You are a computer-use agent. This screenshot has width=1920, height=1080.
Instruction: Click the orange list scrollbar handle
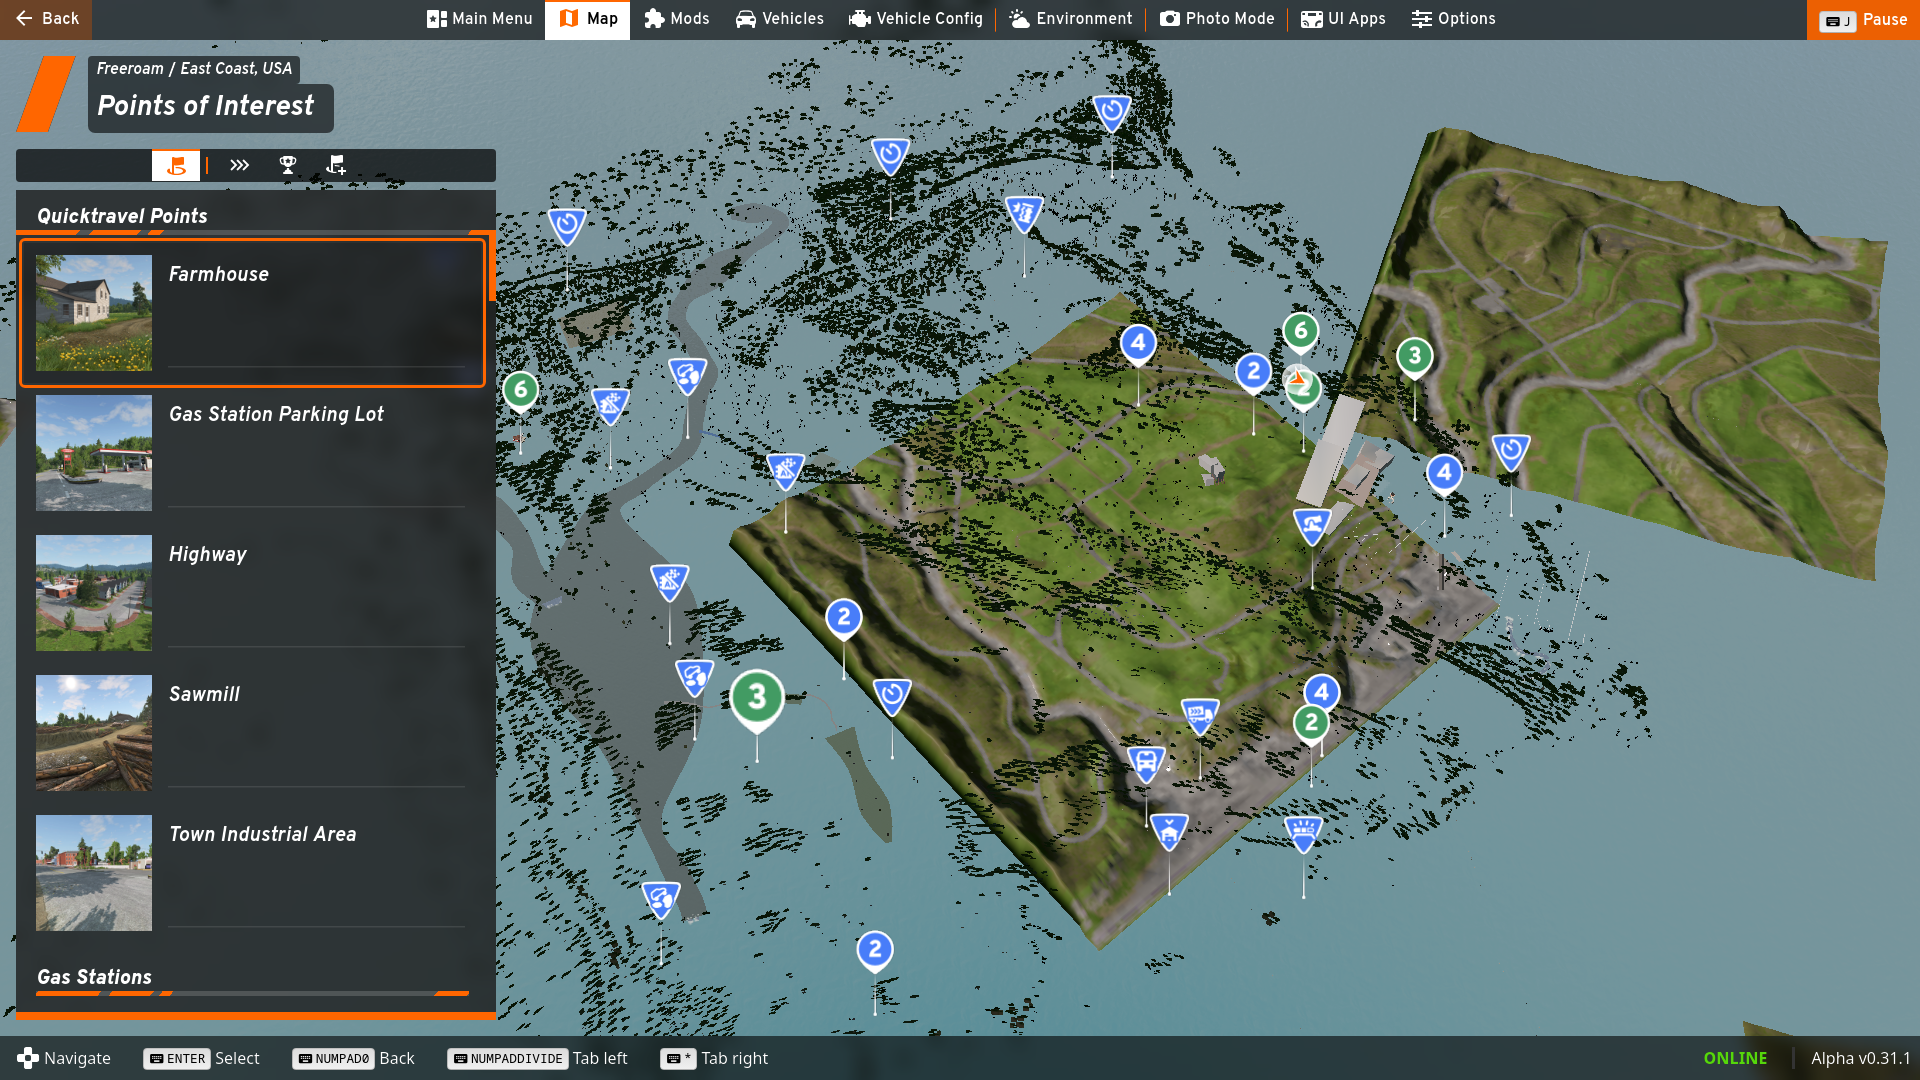point(492,268)
